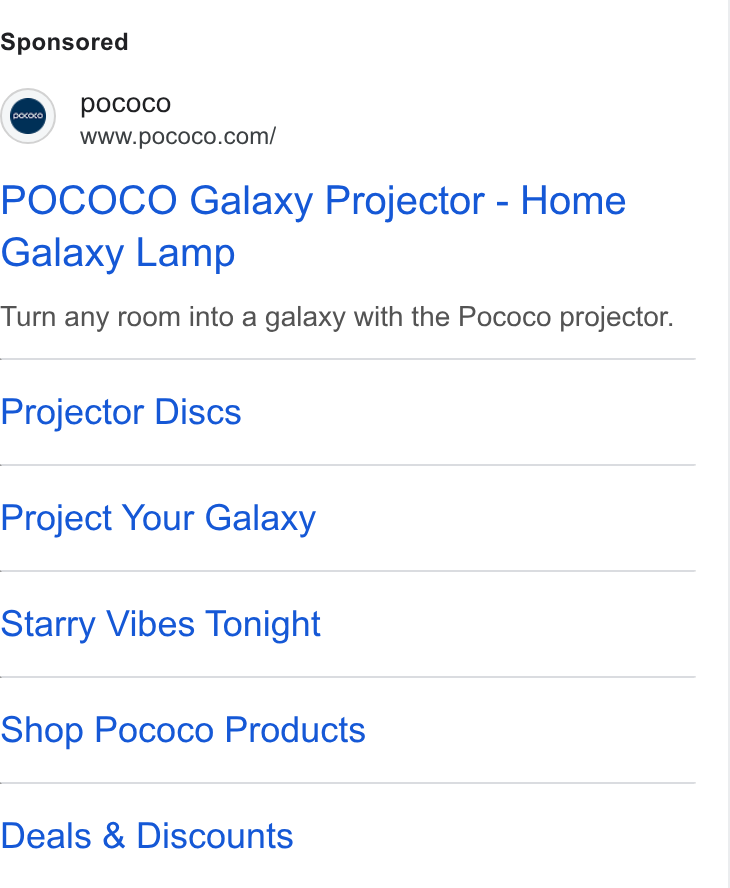Click the Sponsored label
Viewport: 730px width, 888px height.
tap(64, 42)
